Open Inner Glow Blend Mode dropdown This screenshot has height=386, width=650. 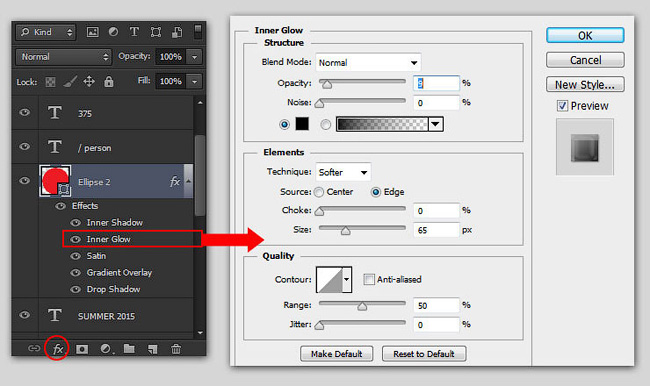(368, 63)
